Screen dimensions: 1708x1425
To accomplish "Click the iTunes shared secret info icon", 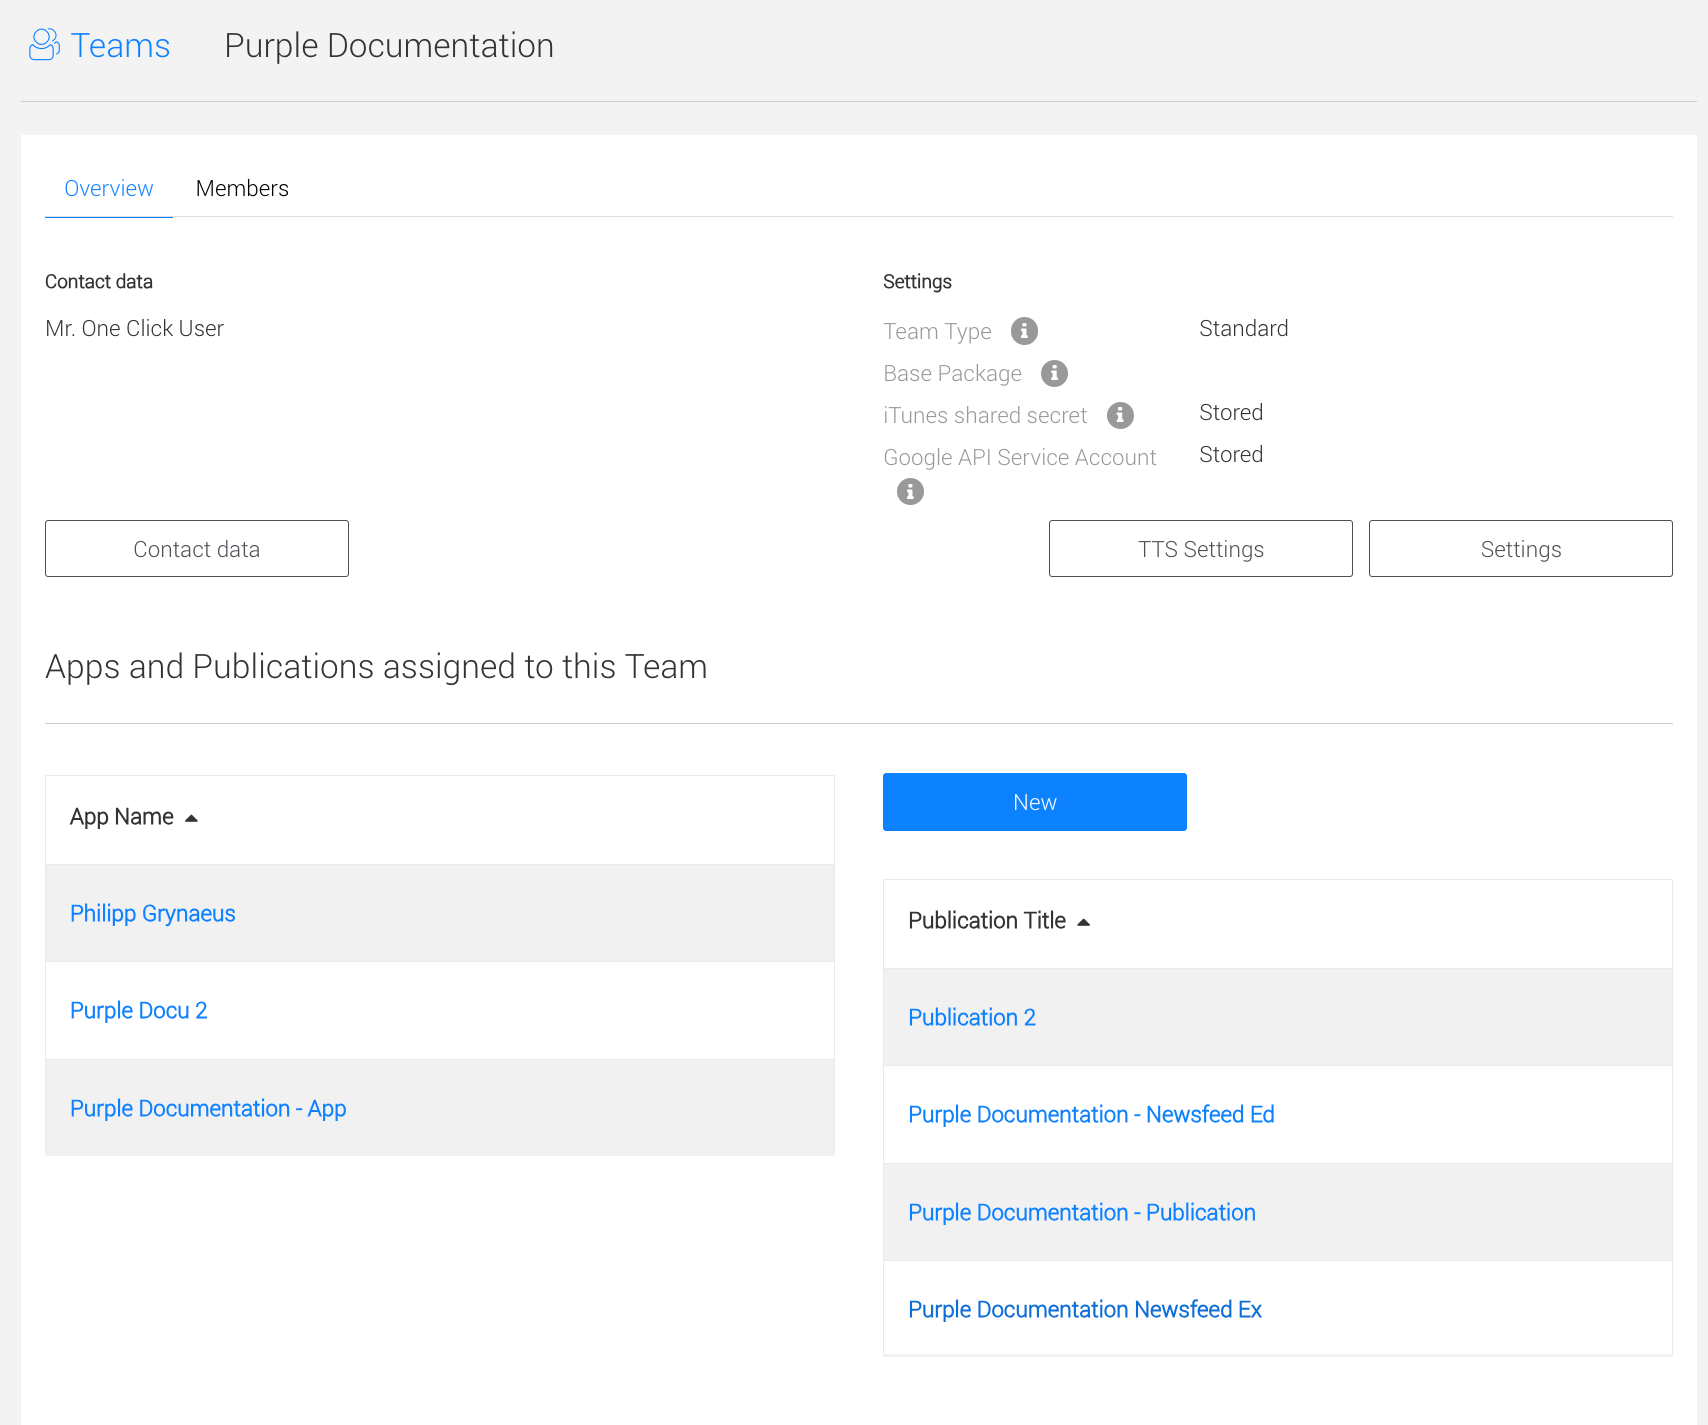I will [1120, 415].
